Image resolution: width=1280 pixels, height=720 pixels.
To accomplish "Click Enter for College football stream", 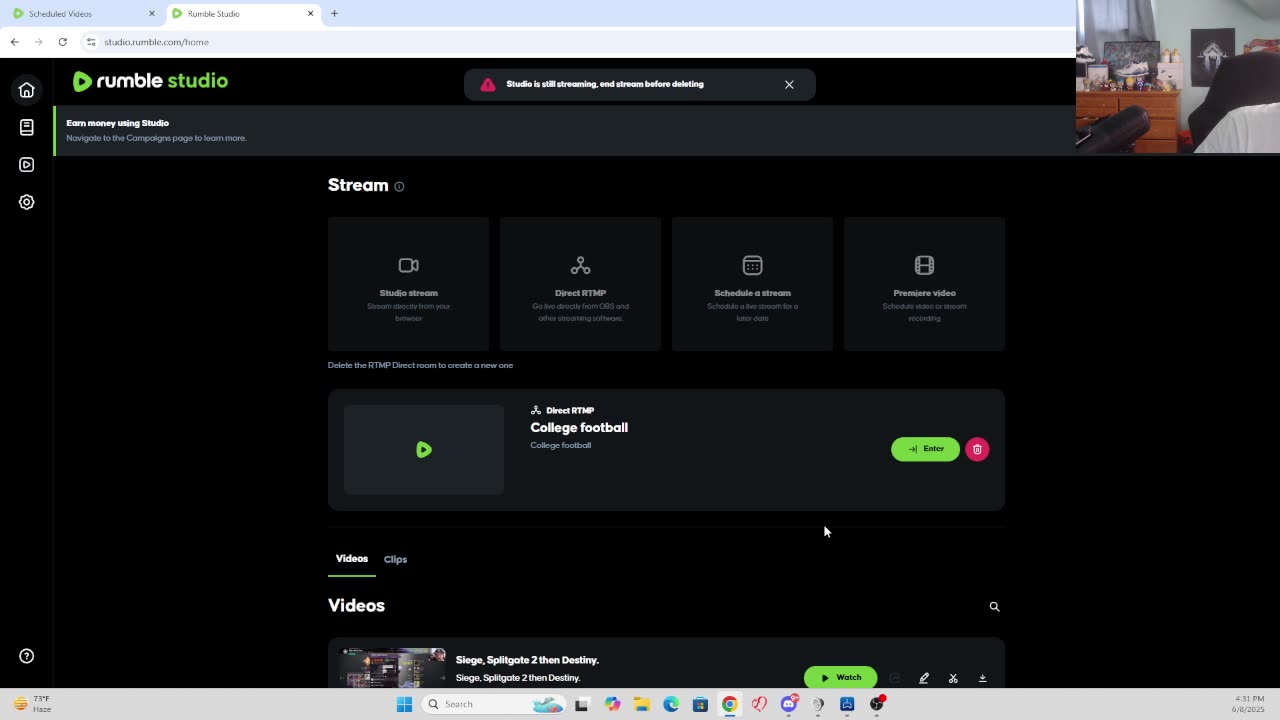I will coord(925,449).
